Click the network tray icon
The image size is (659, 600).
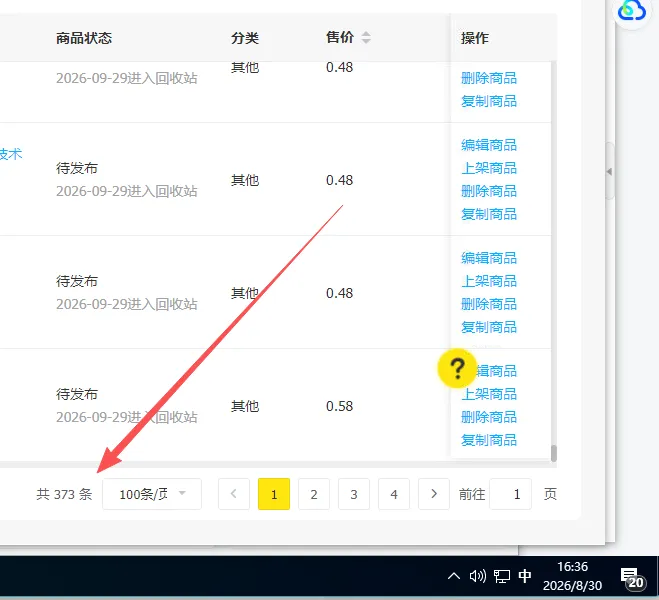501,576
